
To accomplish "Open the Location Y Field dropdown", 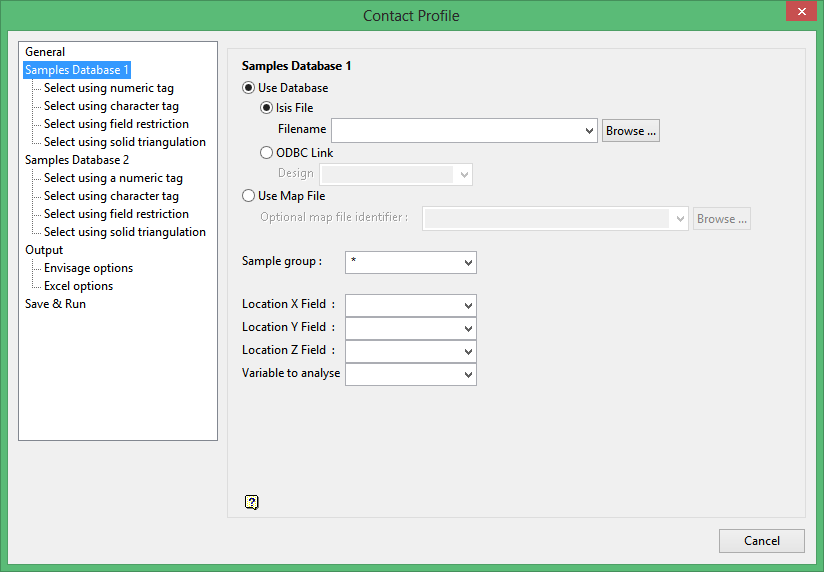I will coord(468,328).
